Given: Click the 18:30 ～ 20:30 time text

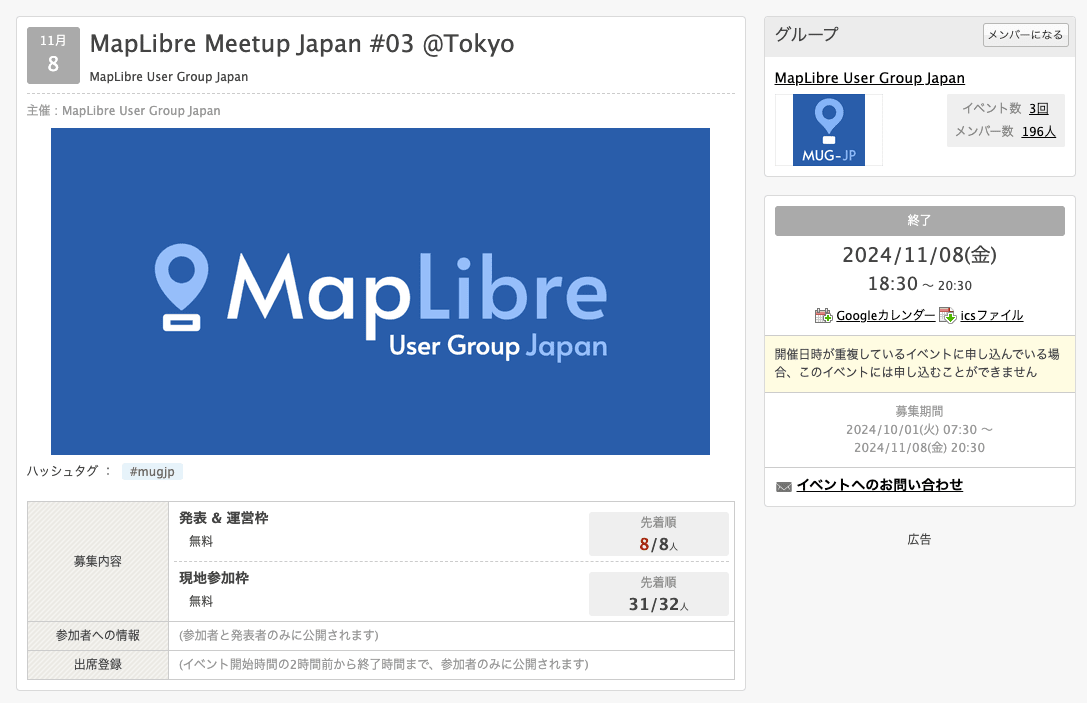Looking at the screenshot, I should tap(919, 284).
